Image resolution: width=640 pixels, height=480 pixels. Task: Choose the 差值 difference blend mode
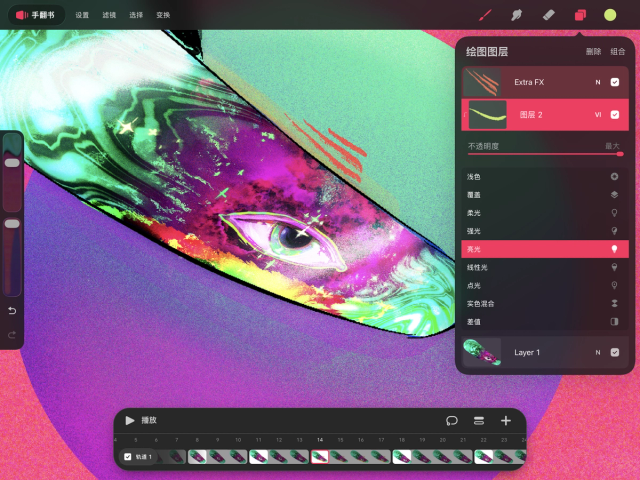545,322
